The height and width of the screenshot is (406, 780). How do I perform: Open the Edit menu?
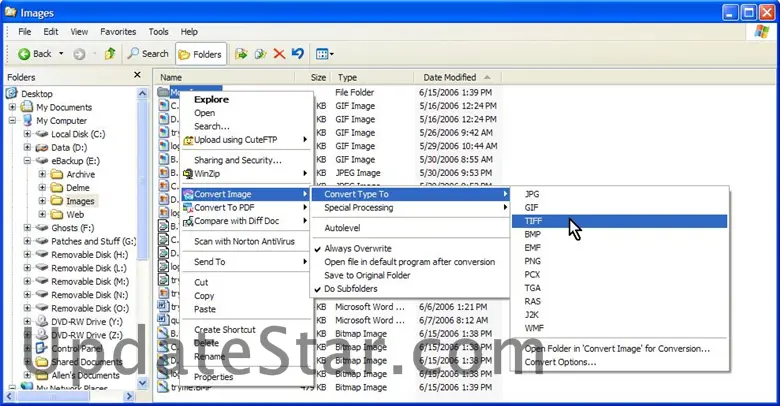pyautogui.click(x=50, y=32)
